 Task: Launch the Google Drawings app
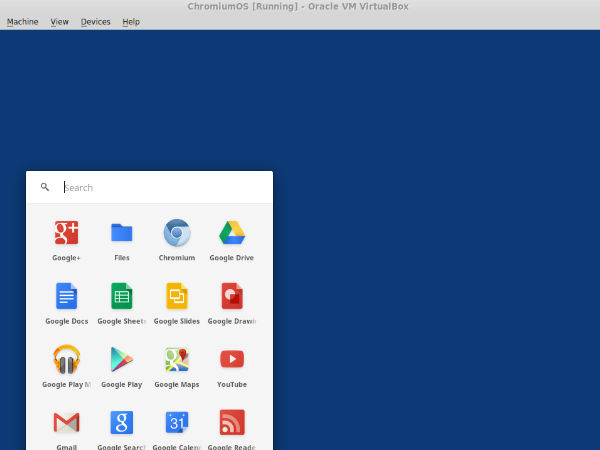pos(232,296)
